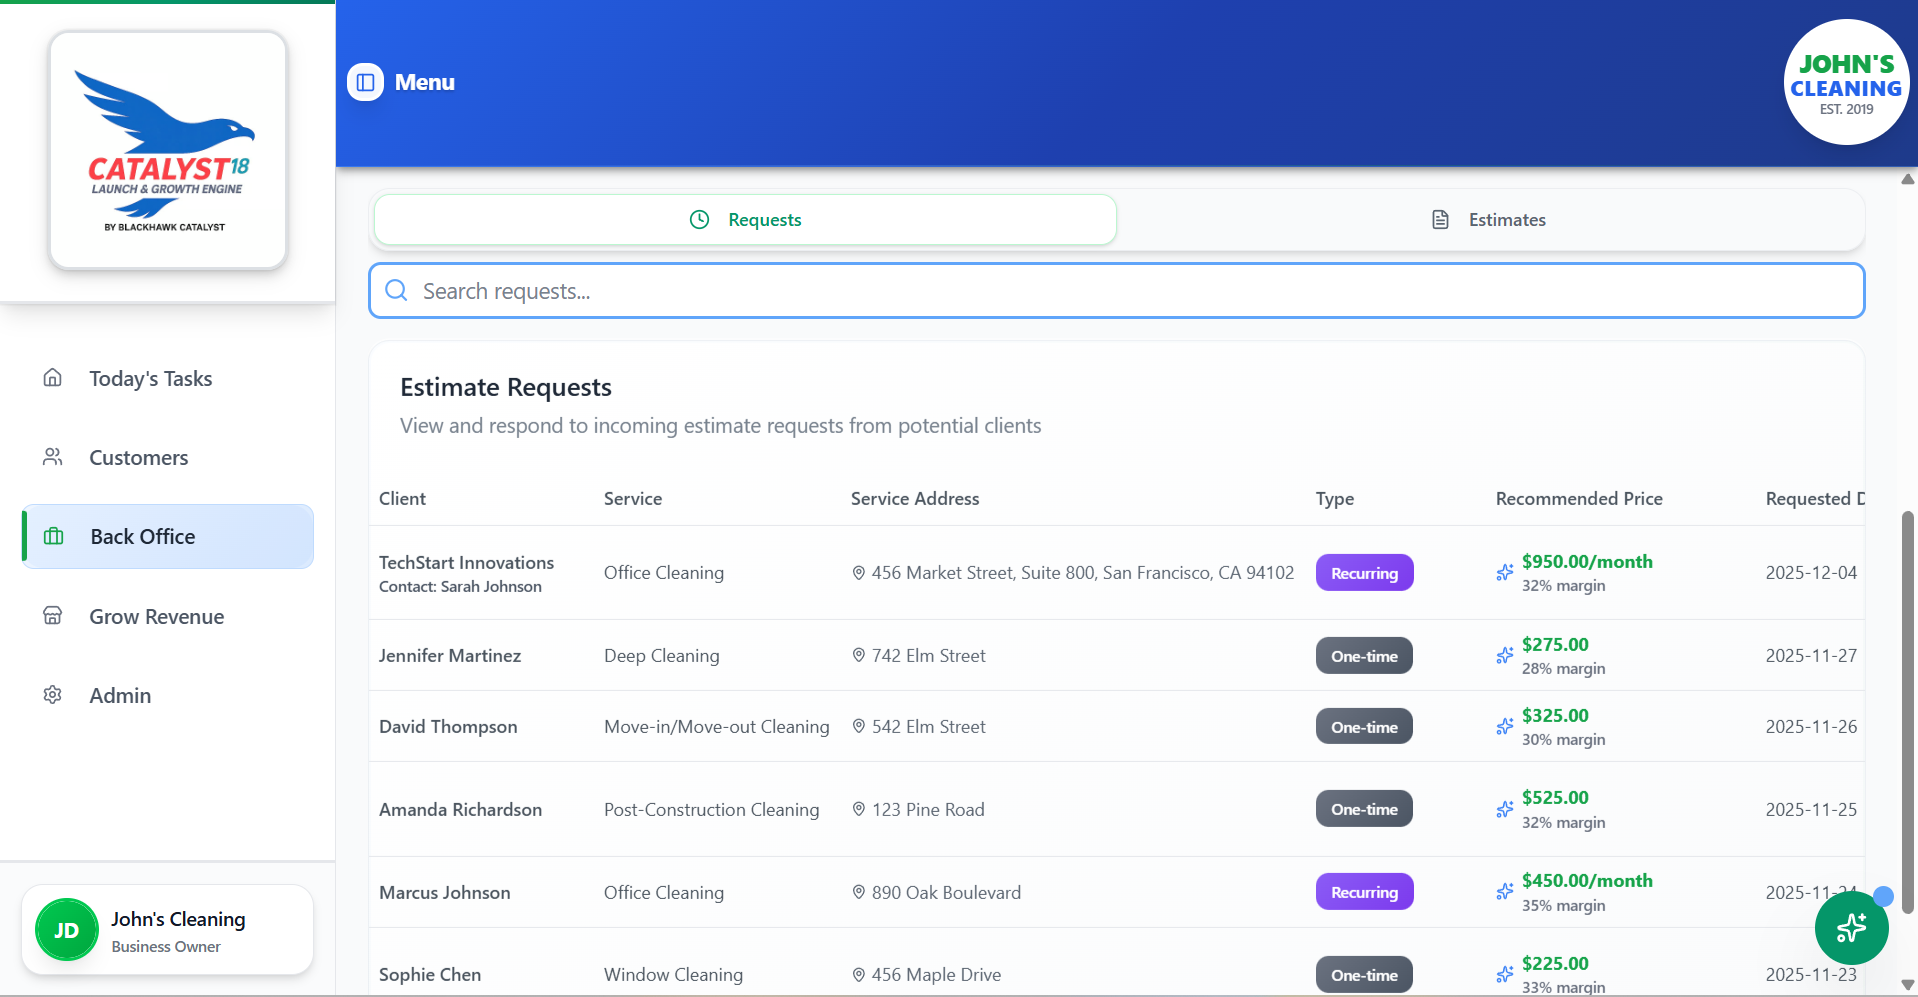Click the clock icon on the Requests tab
The image size is (1918, 997).
[x=698, y=219]
